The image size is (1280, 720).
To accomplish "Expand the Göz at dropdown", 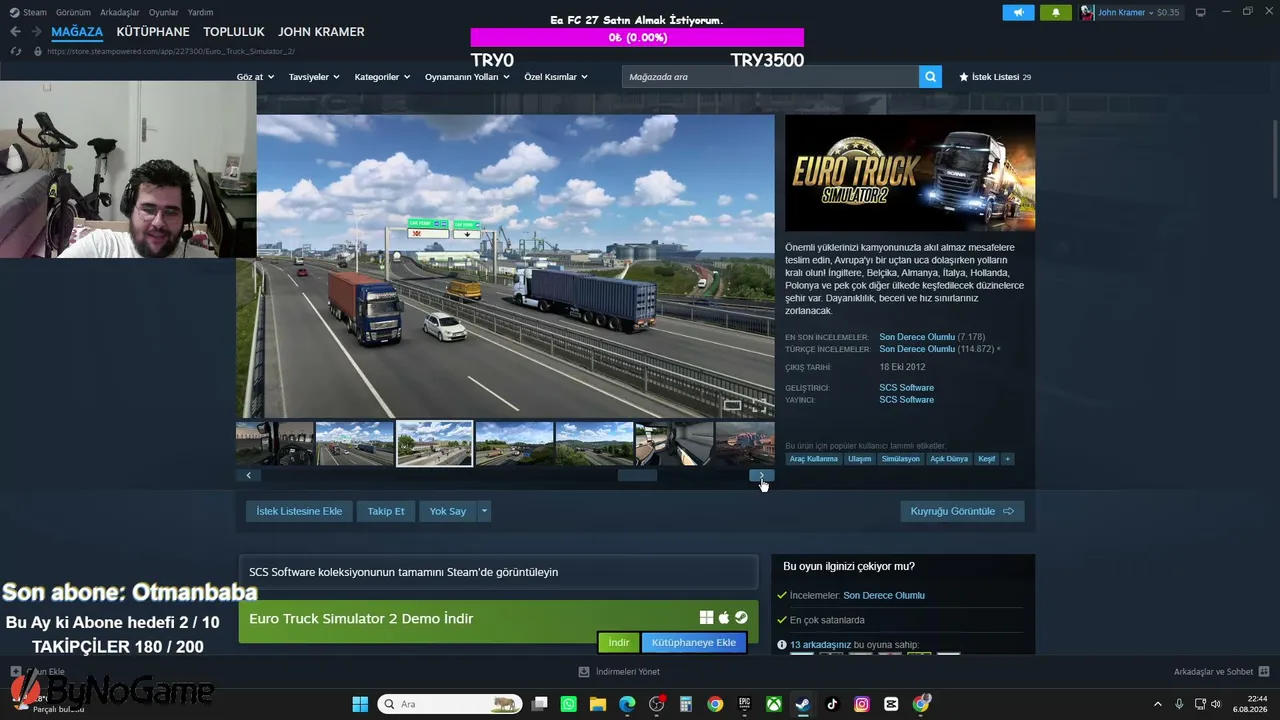I will coord(255,77).
